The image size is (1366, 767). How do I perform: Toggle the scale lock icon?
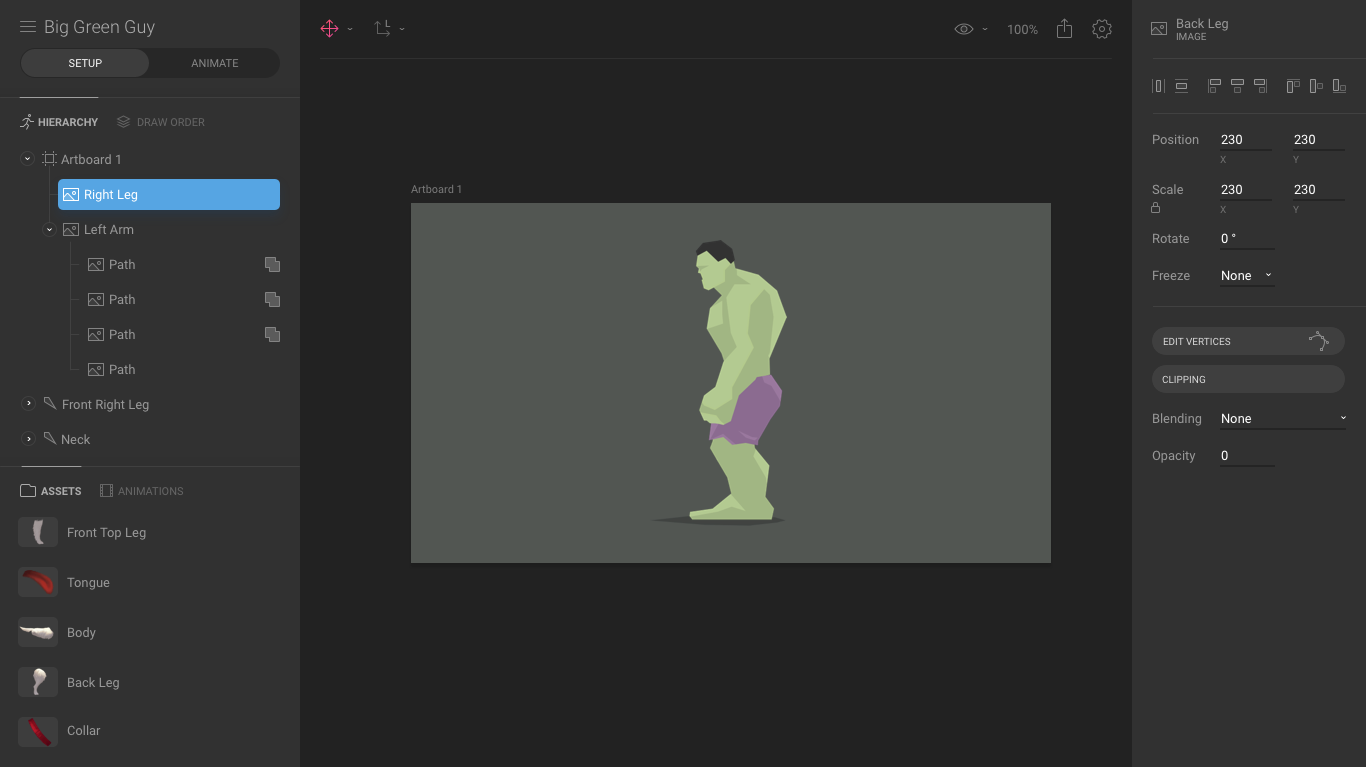tap(1156, 208)
